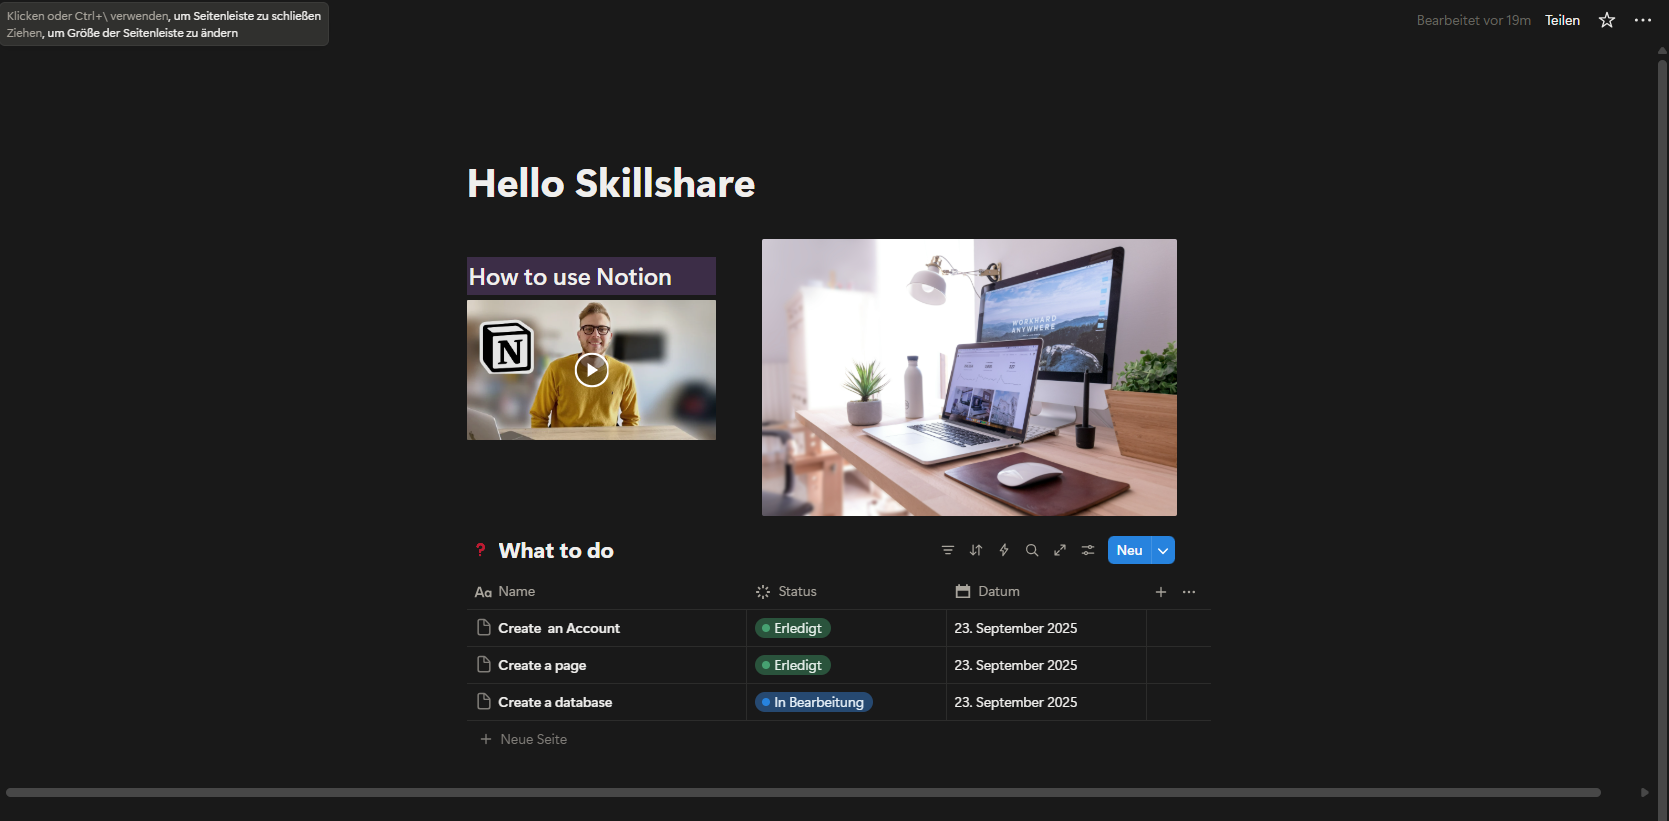Open page icon for Create a database
1669x821 pixels.
(484, 702)
